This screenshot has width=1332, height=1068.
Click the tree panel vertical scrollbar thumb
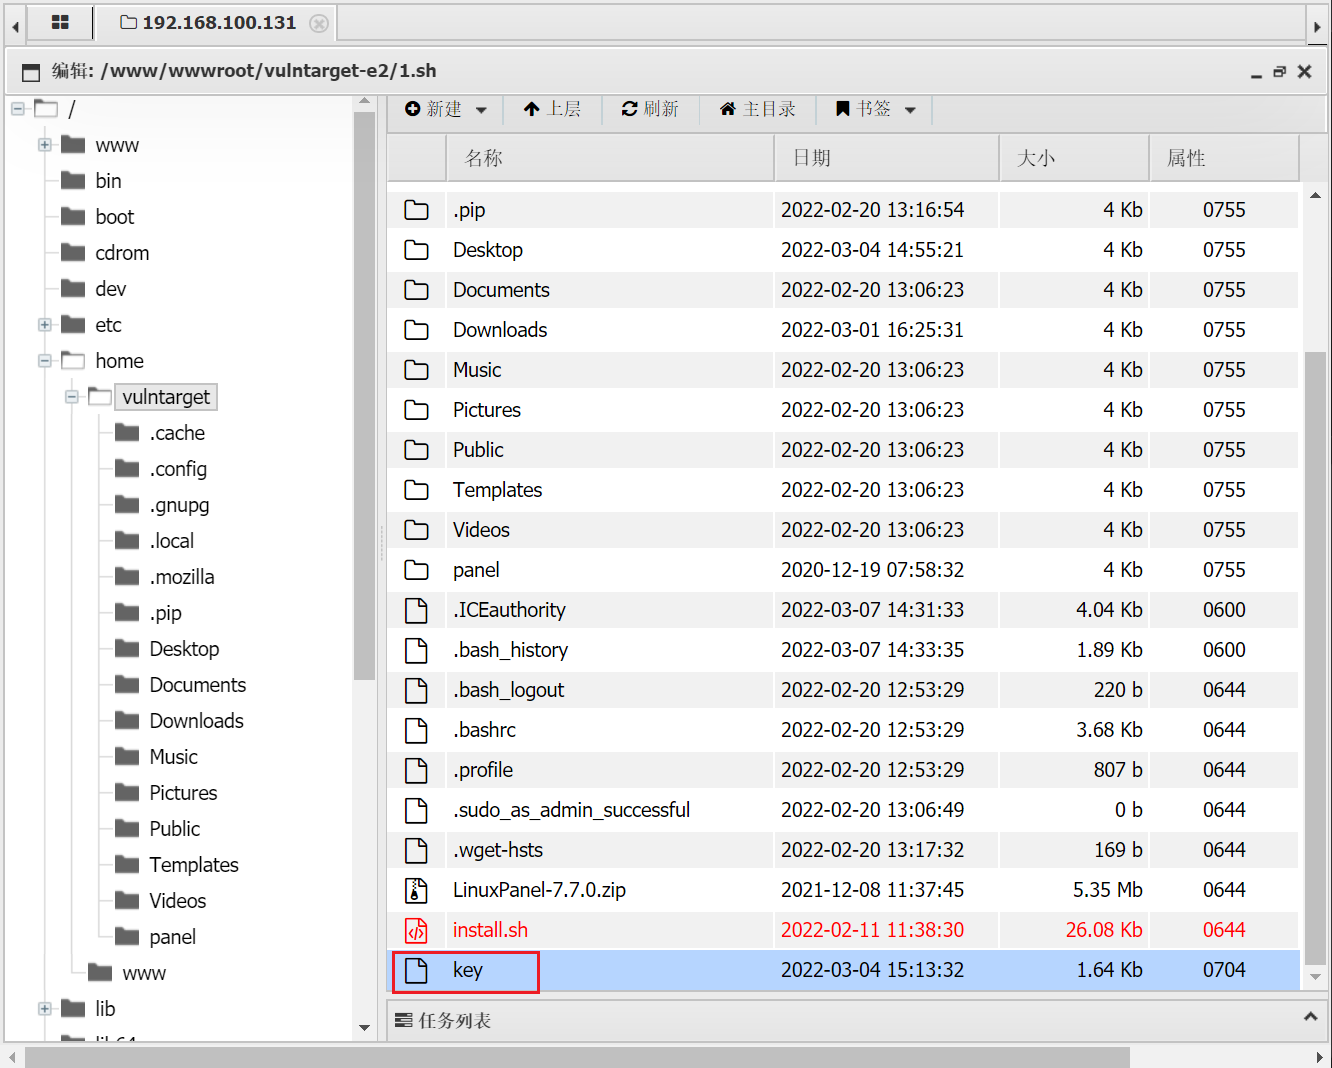point(364,396)
